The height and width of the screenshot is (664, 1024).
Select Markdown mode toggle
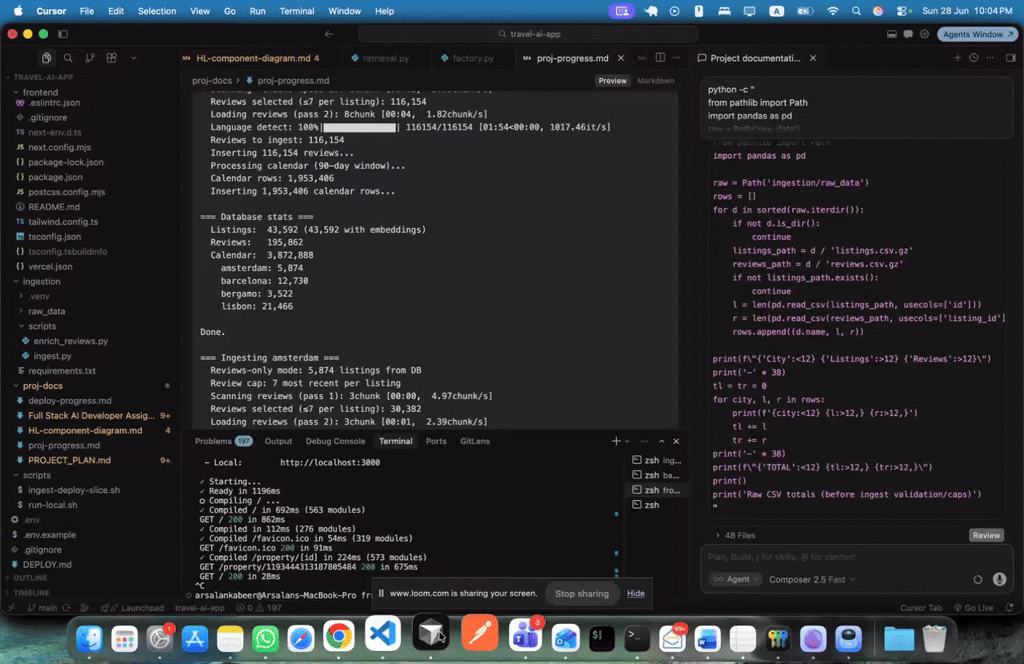point(656,80)
